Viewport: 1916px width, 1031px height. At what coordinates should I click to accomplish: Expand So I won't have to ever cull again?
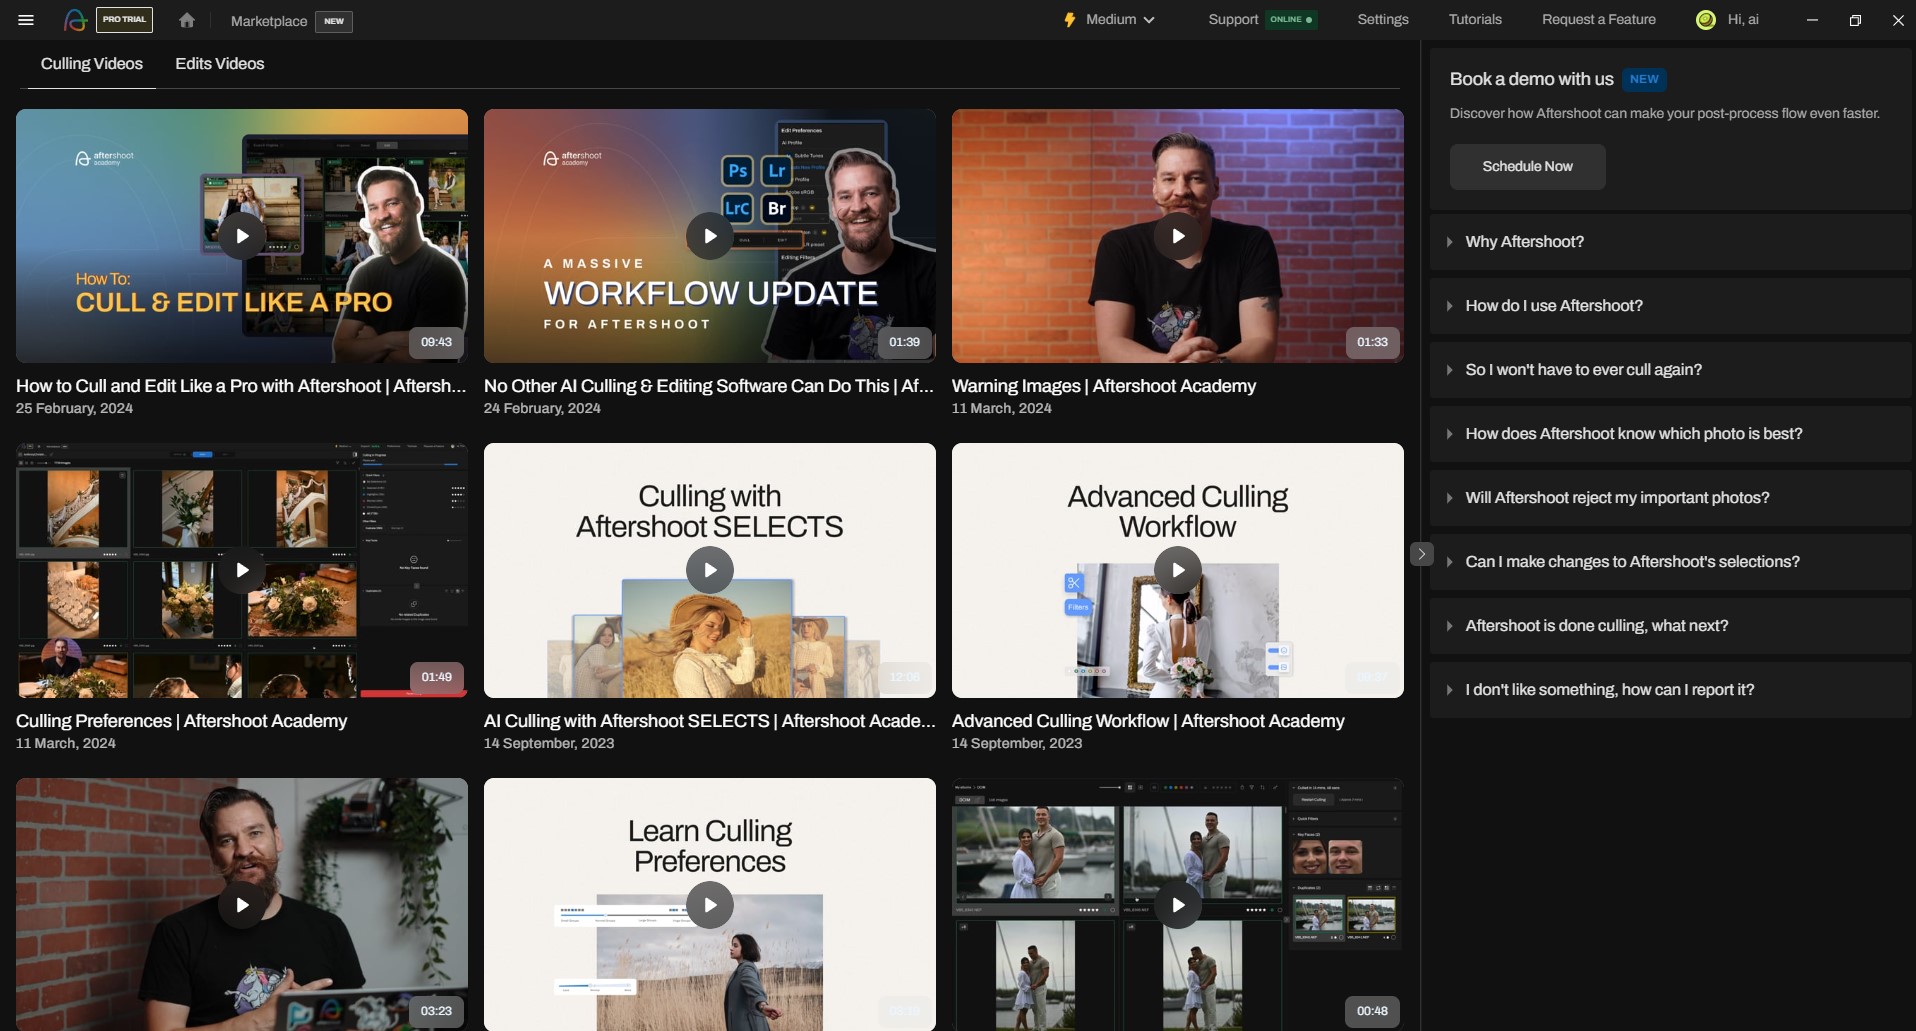tap(1670, 370)
